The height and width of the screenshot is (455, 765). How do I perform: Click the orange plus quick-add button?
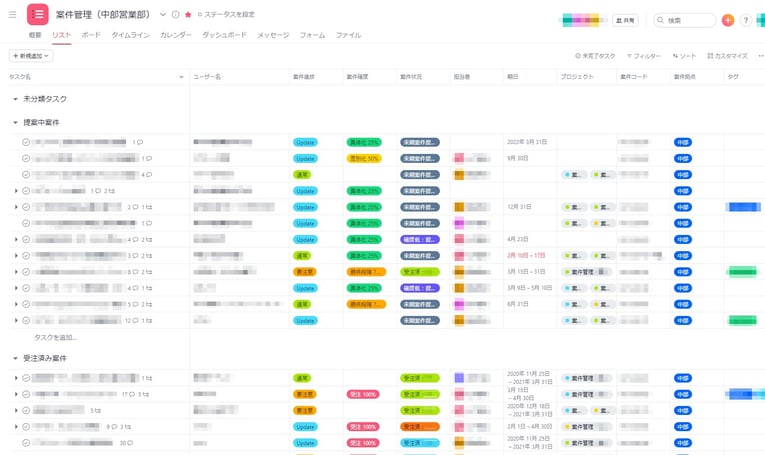coord(728,20)
